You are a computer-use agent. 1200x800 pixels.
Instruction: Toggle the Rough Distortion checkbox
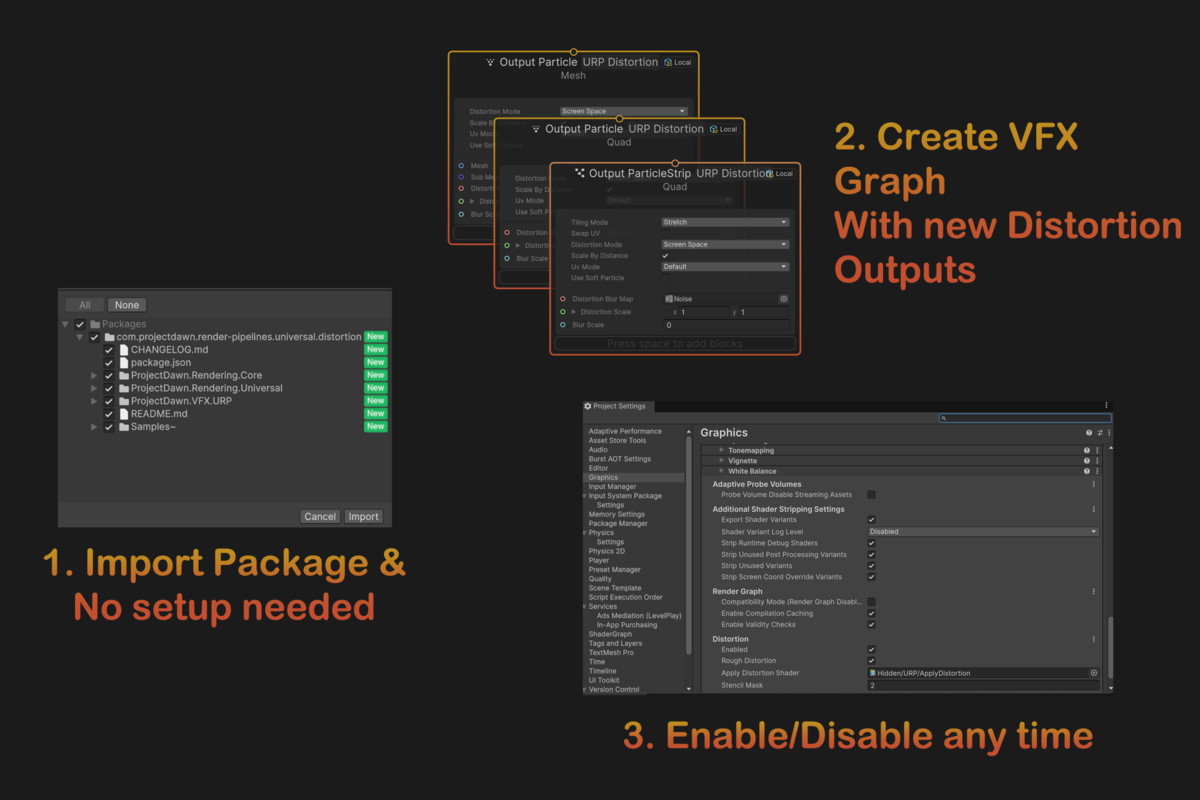(x=872, y=661)
